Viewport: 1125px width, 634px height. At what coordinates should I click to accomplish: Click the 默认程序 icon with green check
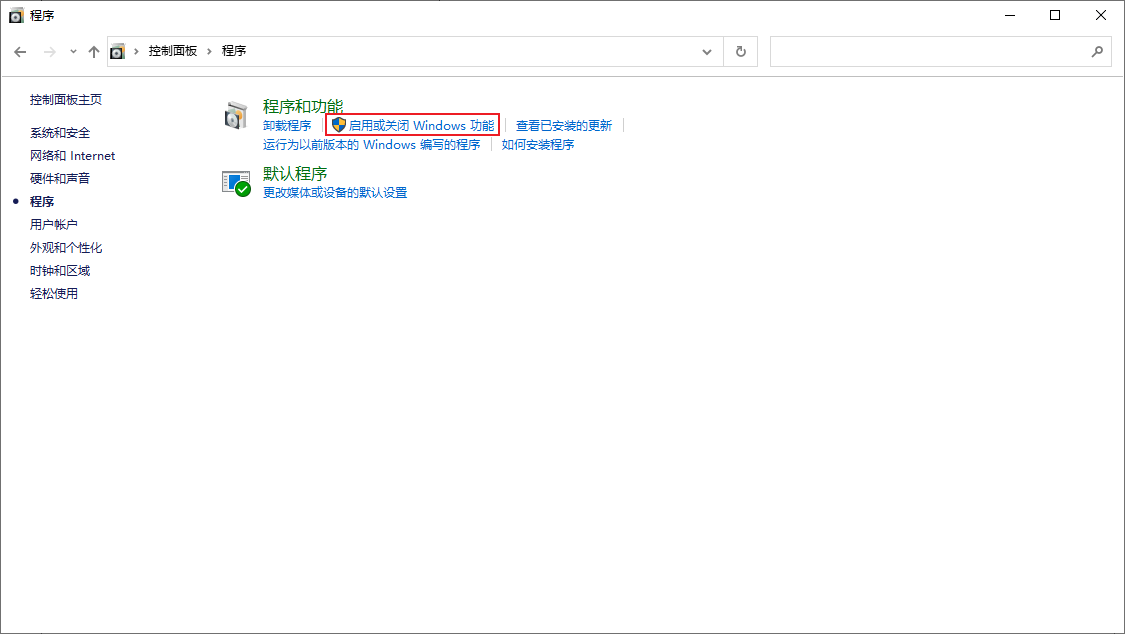click(x=236, y=183)
